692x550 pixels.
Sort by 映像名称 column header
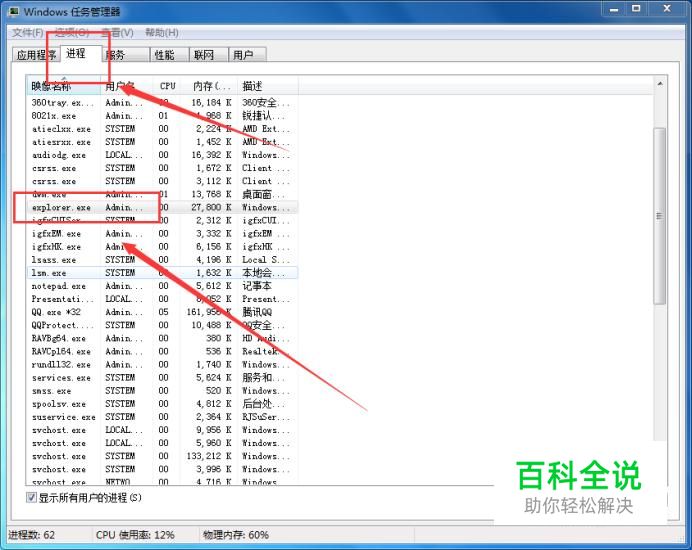click(x=64, y=86)
